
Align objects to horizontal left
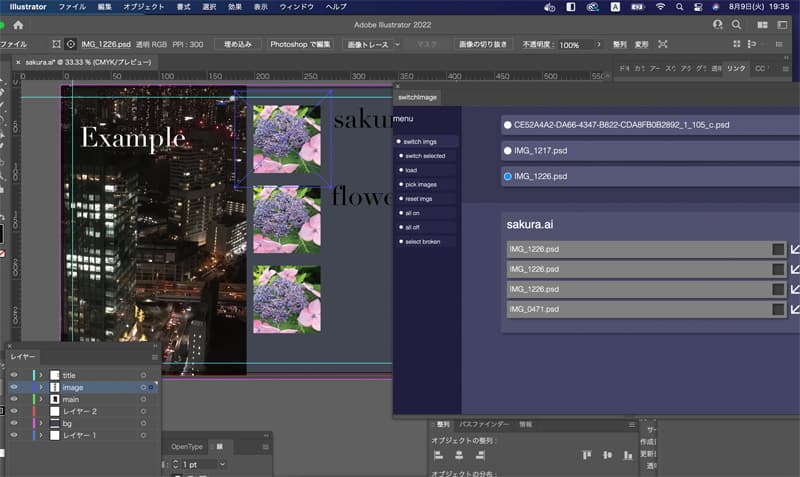click(x=438, y=455)
